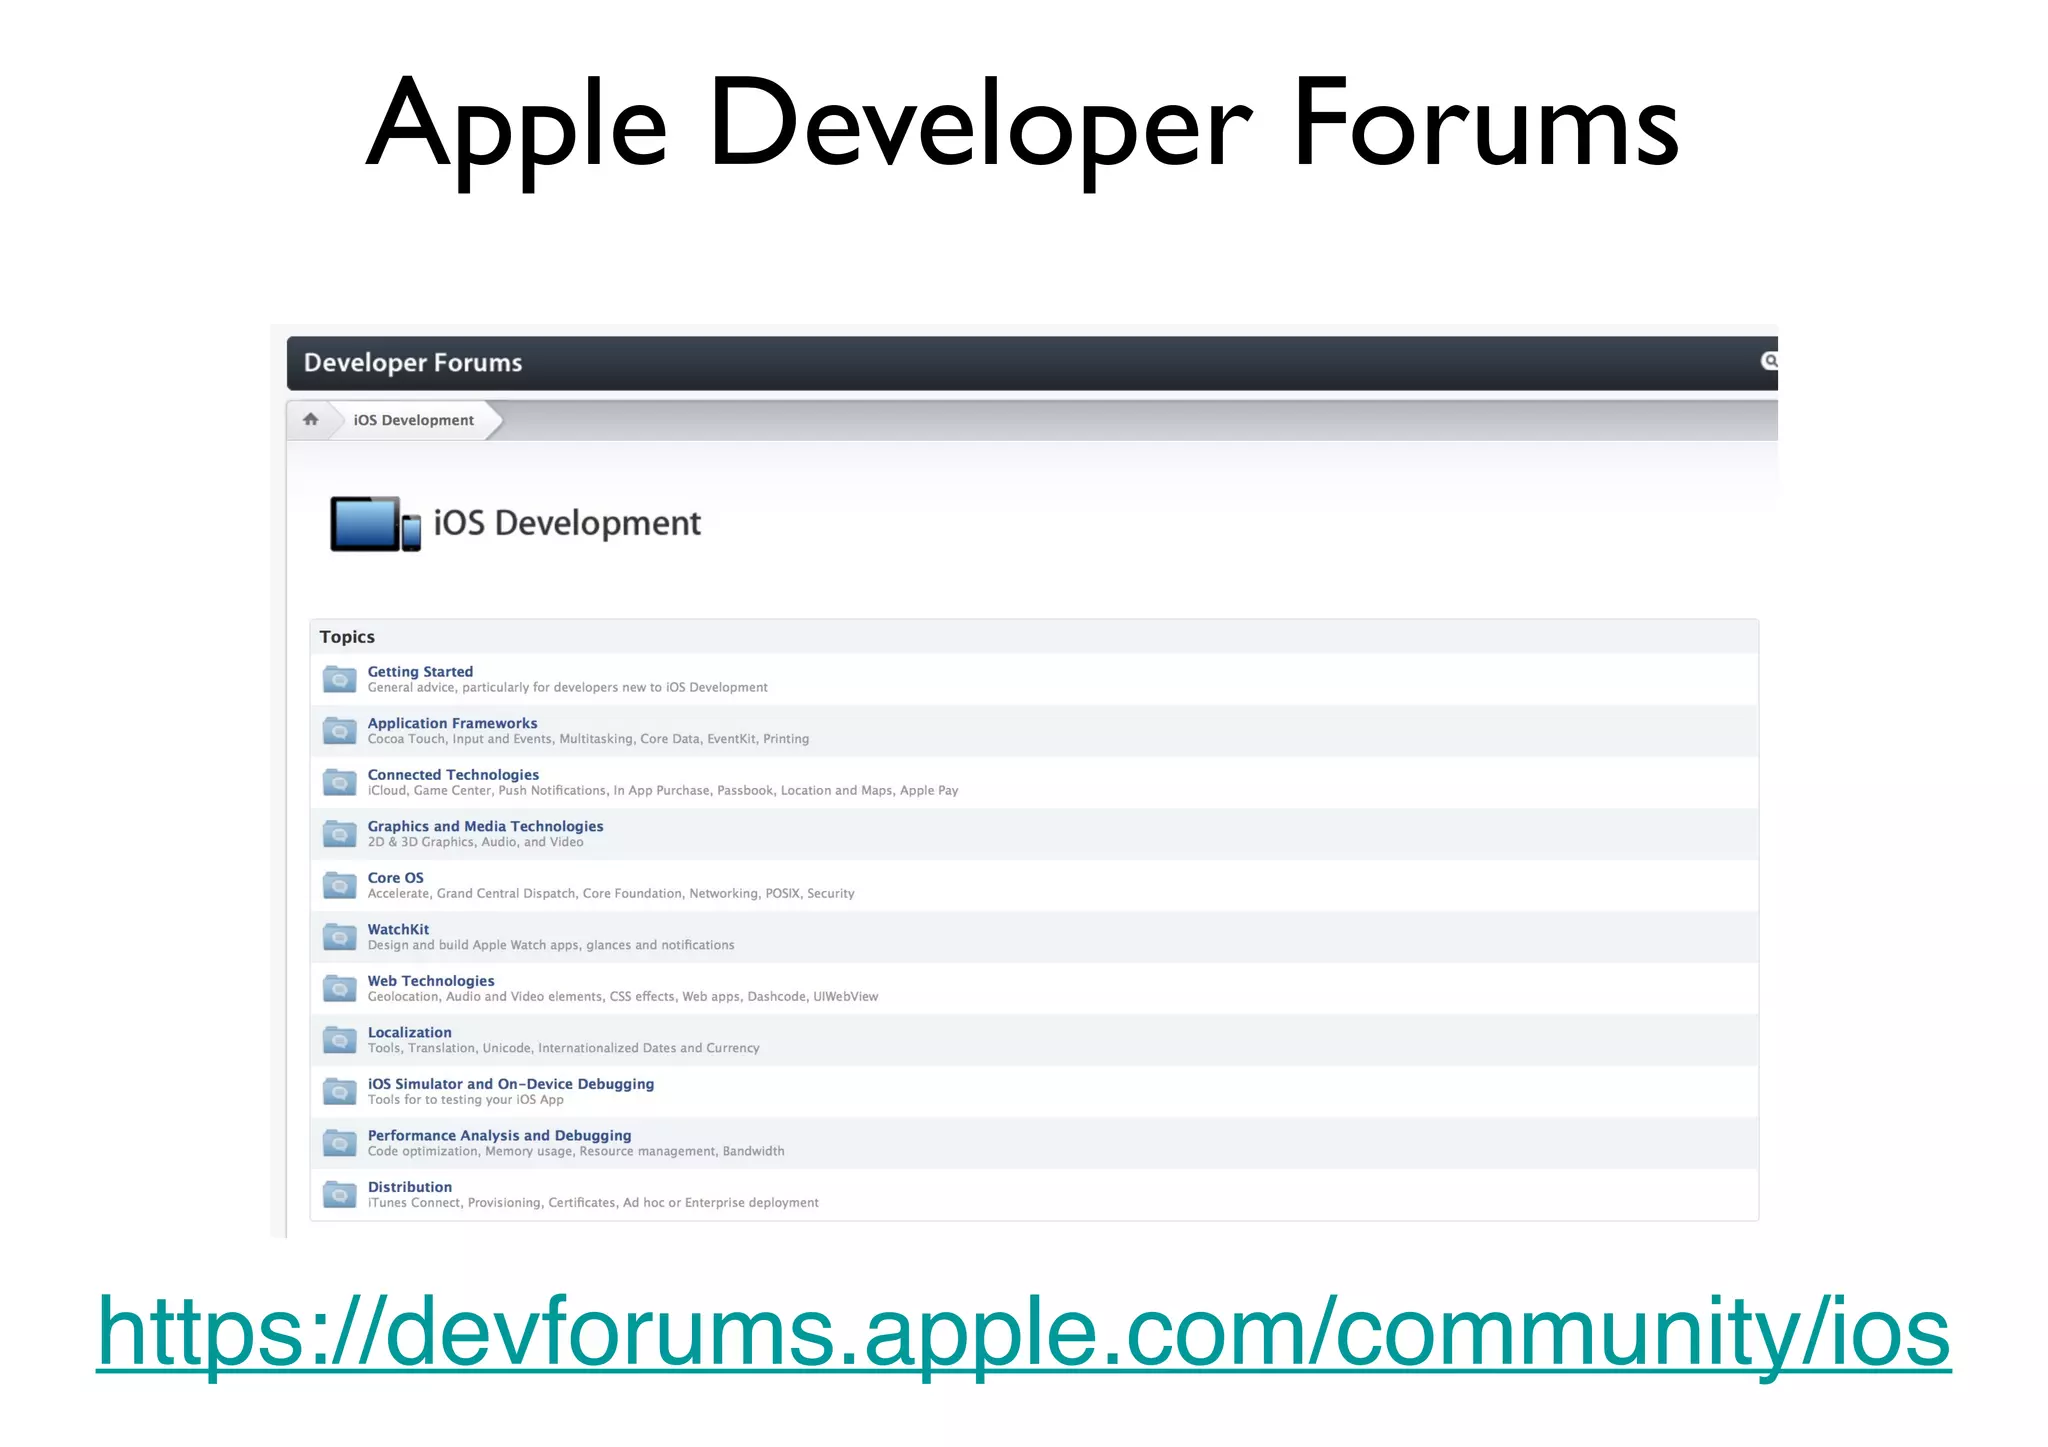2048x1447 pixels.
Task: Click the folder icon beside Localization
Action: pyautogui.click(x=340, y=1040)
